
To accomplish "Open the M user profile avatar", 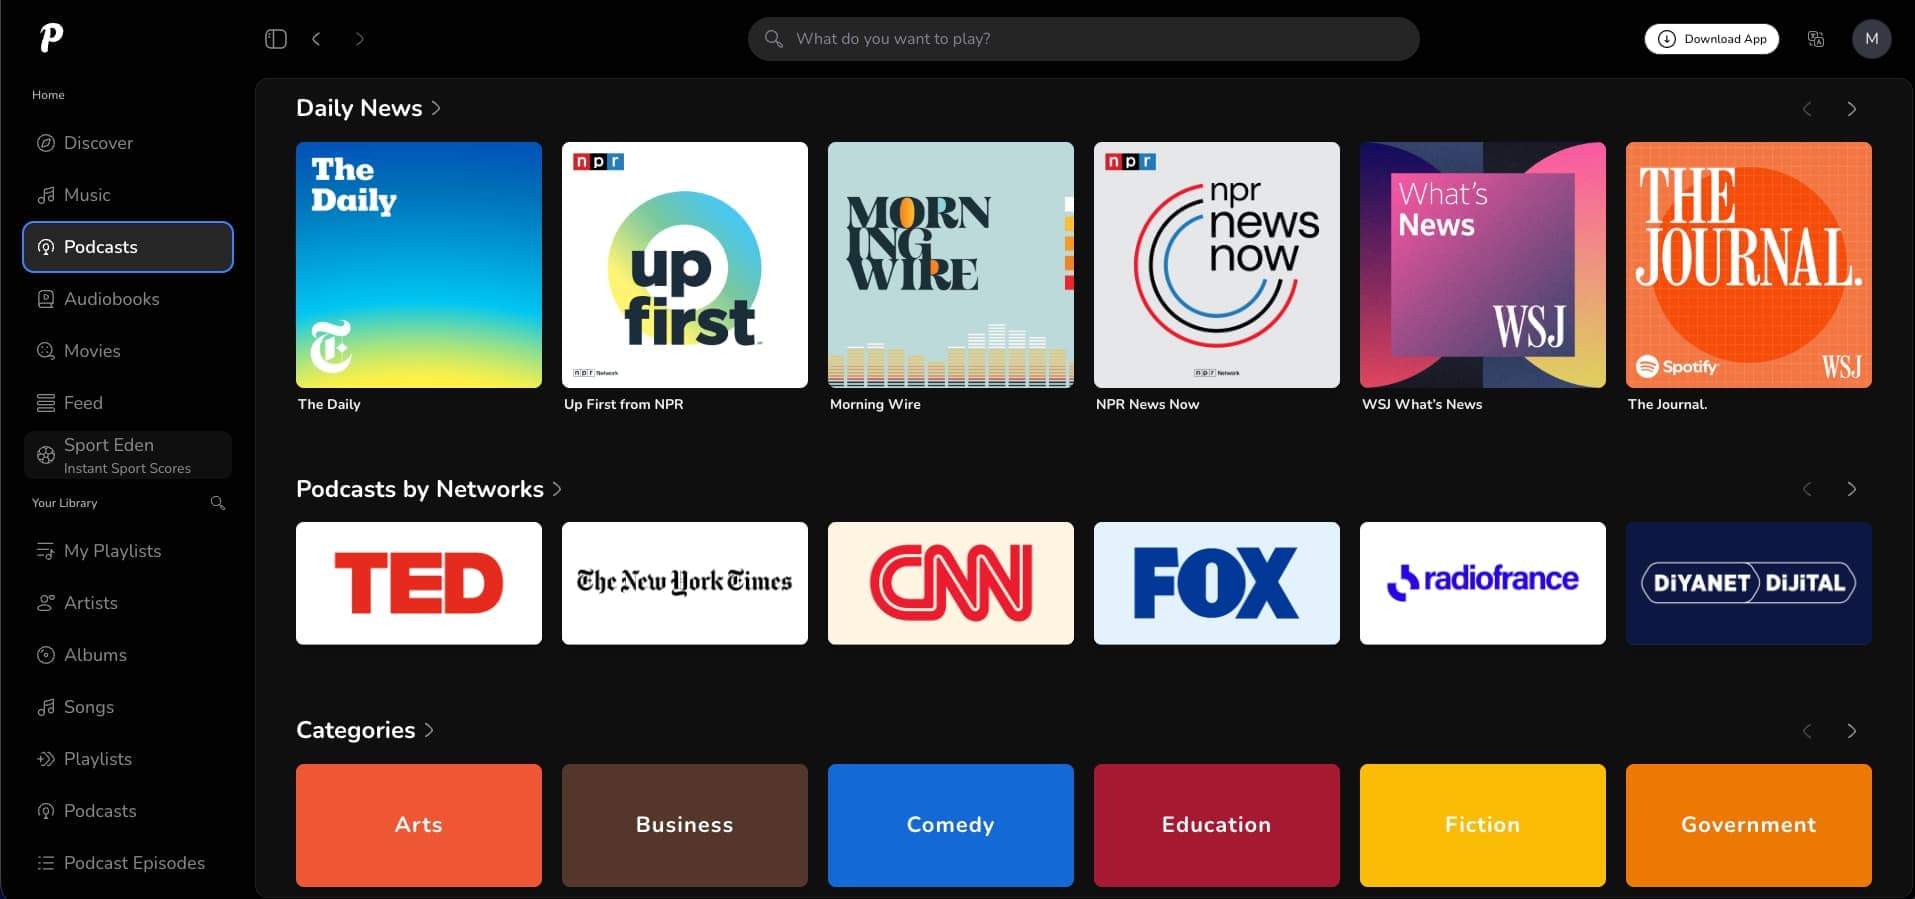I will [x=1871, y=39].
